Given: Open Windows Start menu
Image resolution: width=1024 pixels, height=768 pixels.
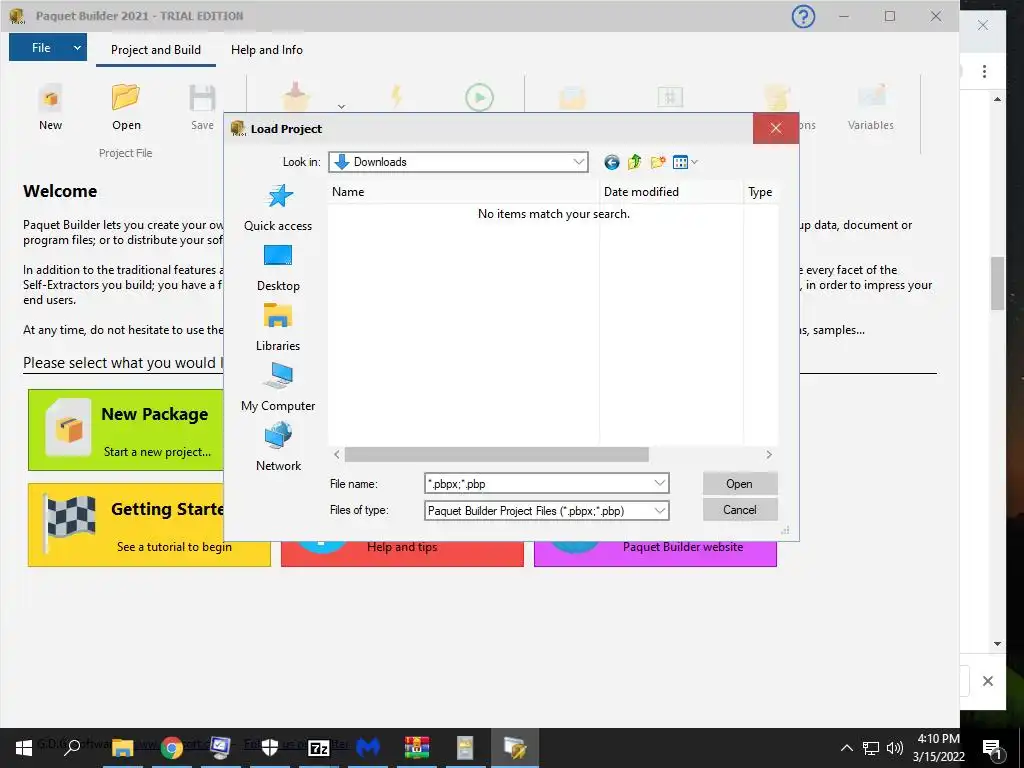Looking at the screenshot, I should pos(24,748).
